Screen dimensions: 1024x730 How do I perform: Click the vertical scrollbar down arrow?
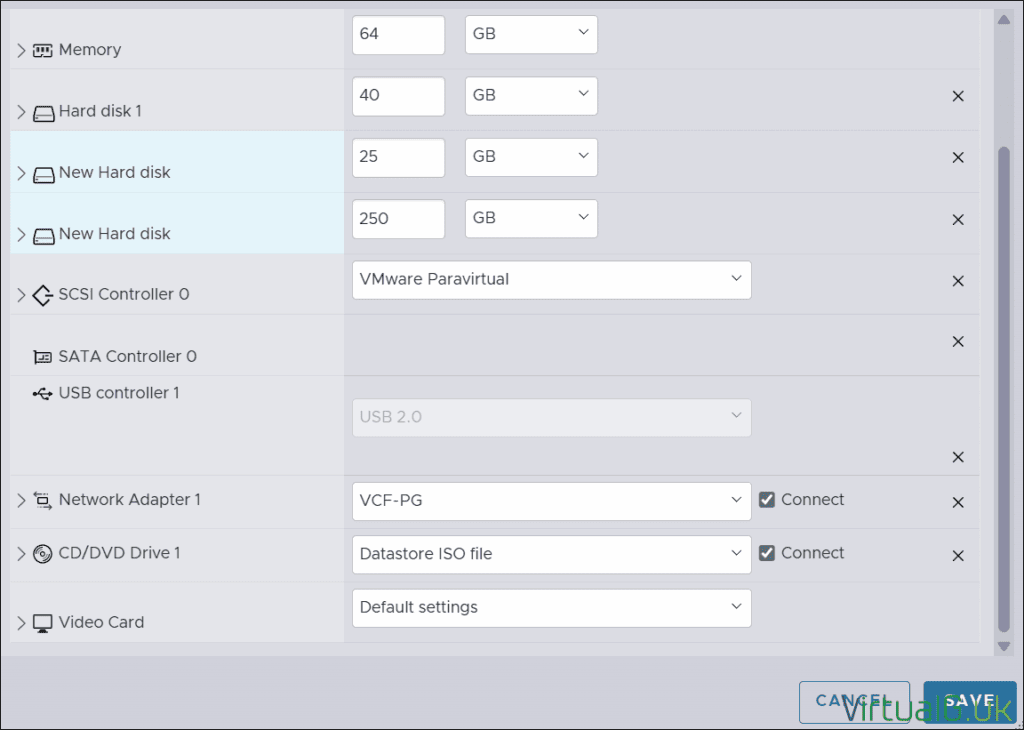tap(1004, 647)
